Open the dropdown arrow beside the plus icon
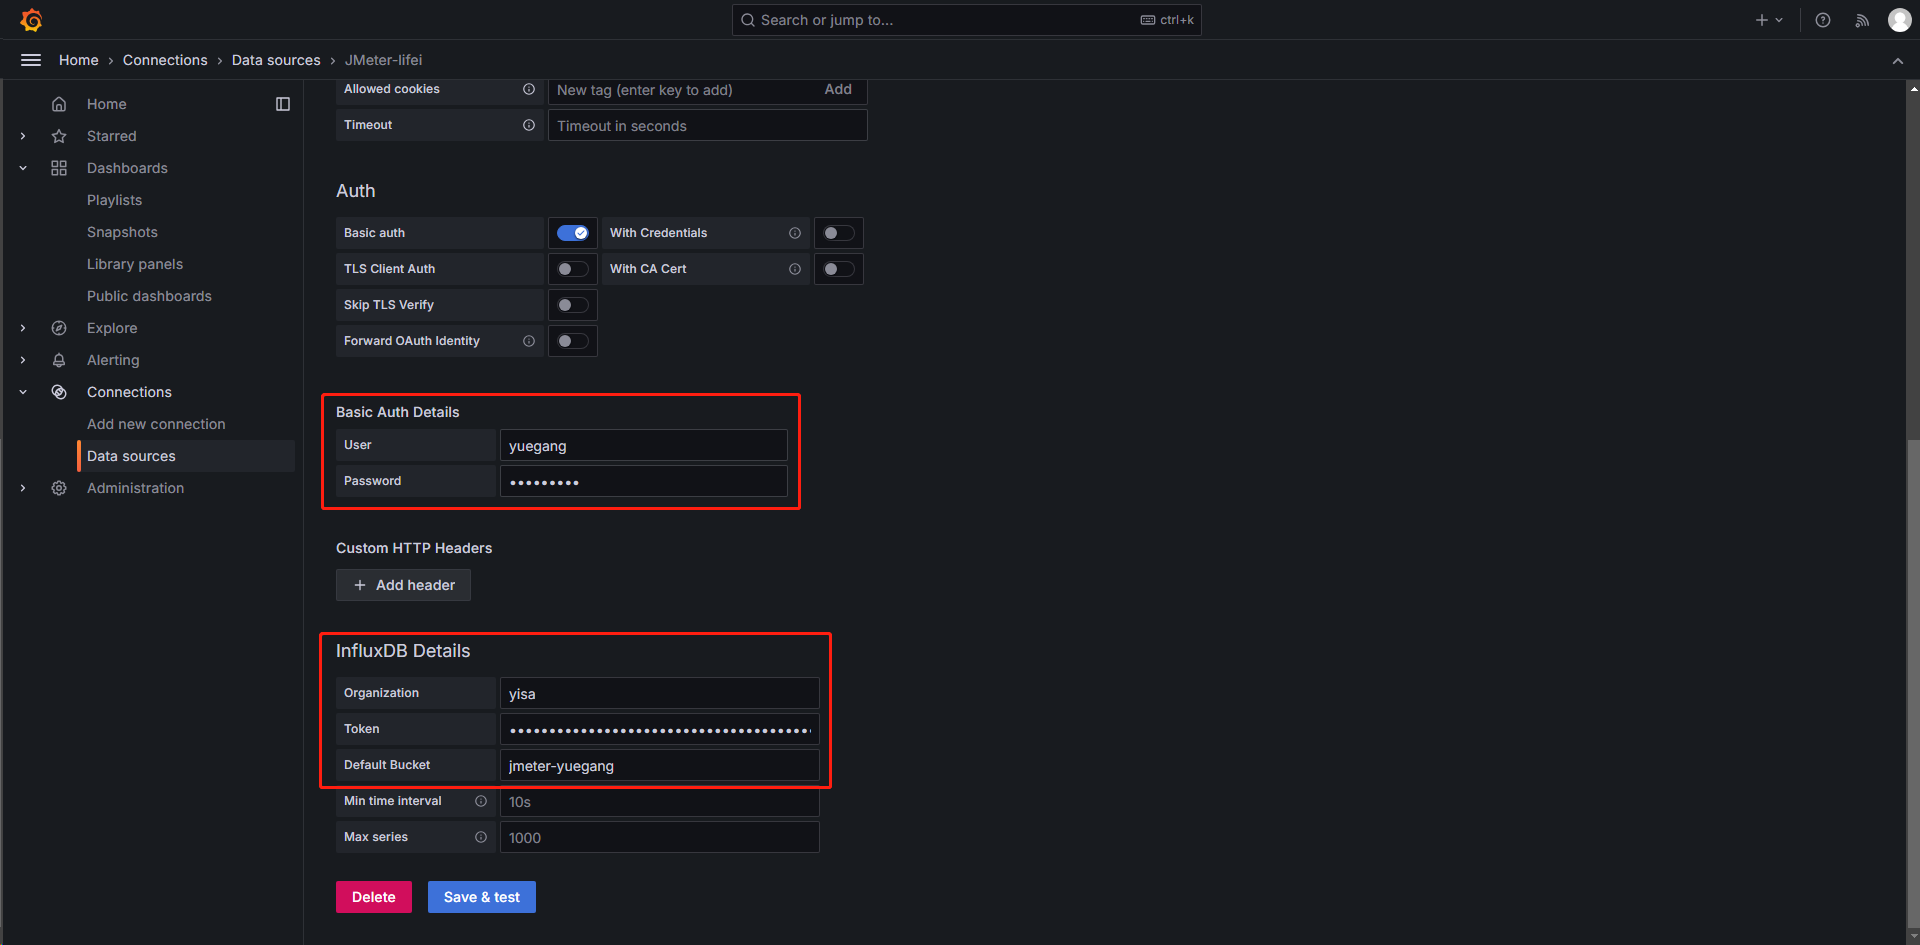Viewport: 1920px width, 945px height. coord(1779,20)
